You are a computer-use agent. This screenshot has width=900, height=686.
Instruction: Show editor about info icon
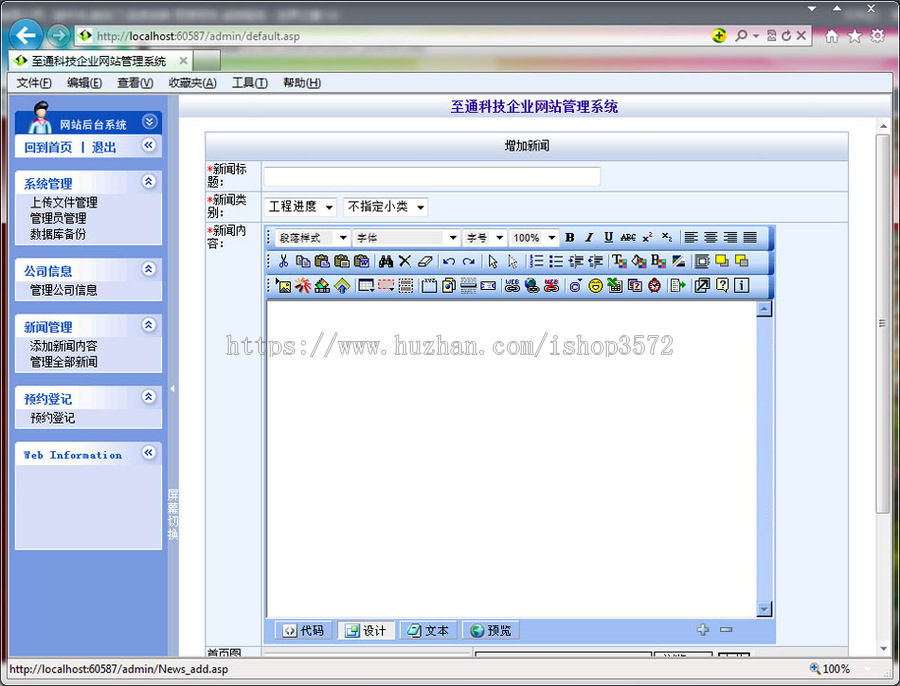click(742, 285)
